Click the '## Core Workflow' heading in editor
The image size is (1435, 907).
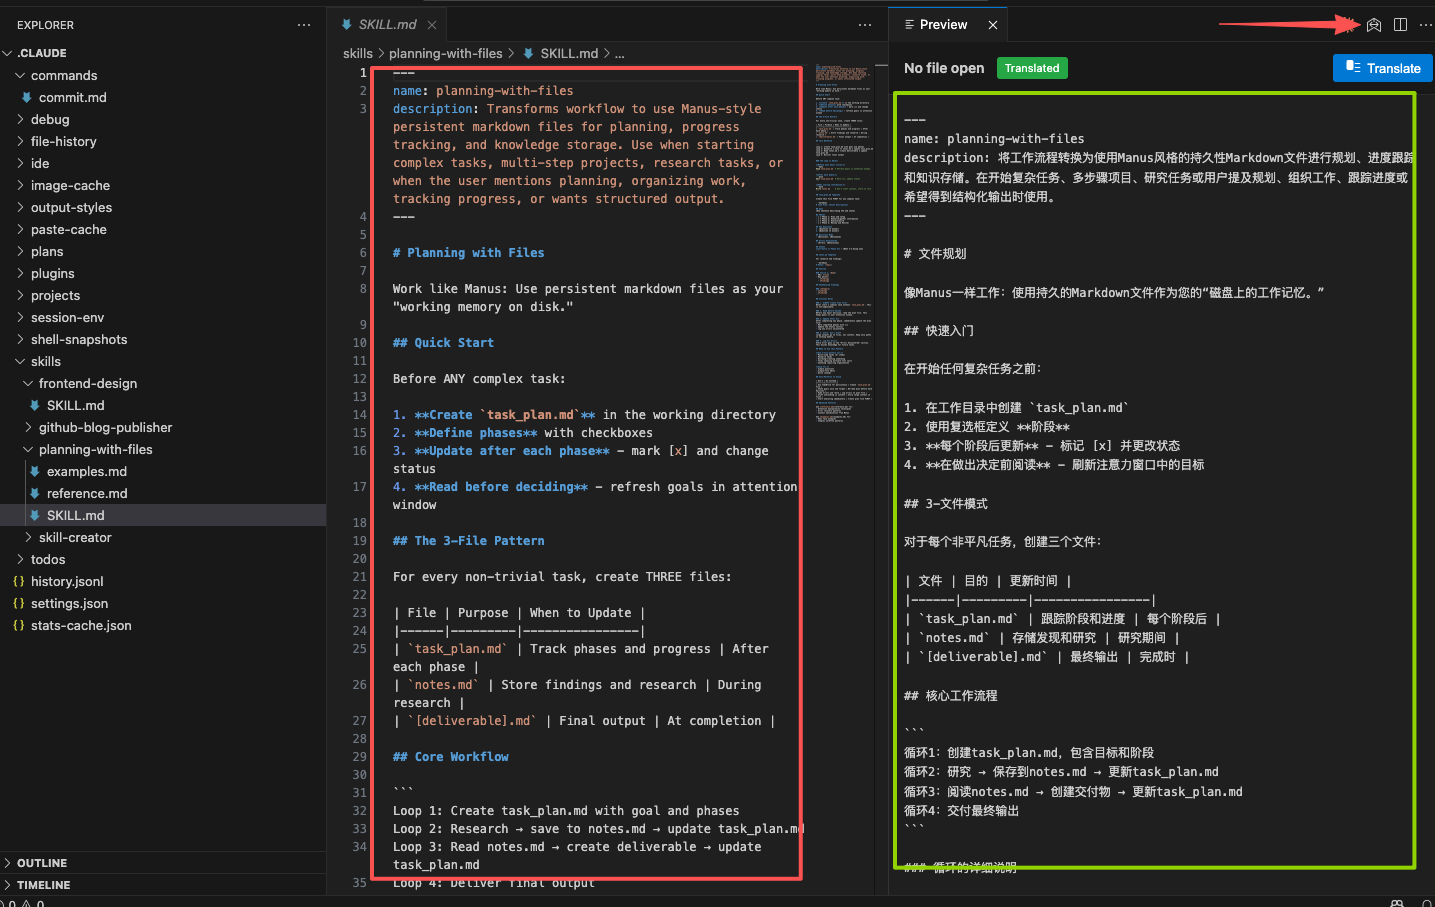pyautogui.click(x=450, y=757)
